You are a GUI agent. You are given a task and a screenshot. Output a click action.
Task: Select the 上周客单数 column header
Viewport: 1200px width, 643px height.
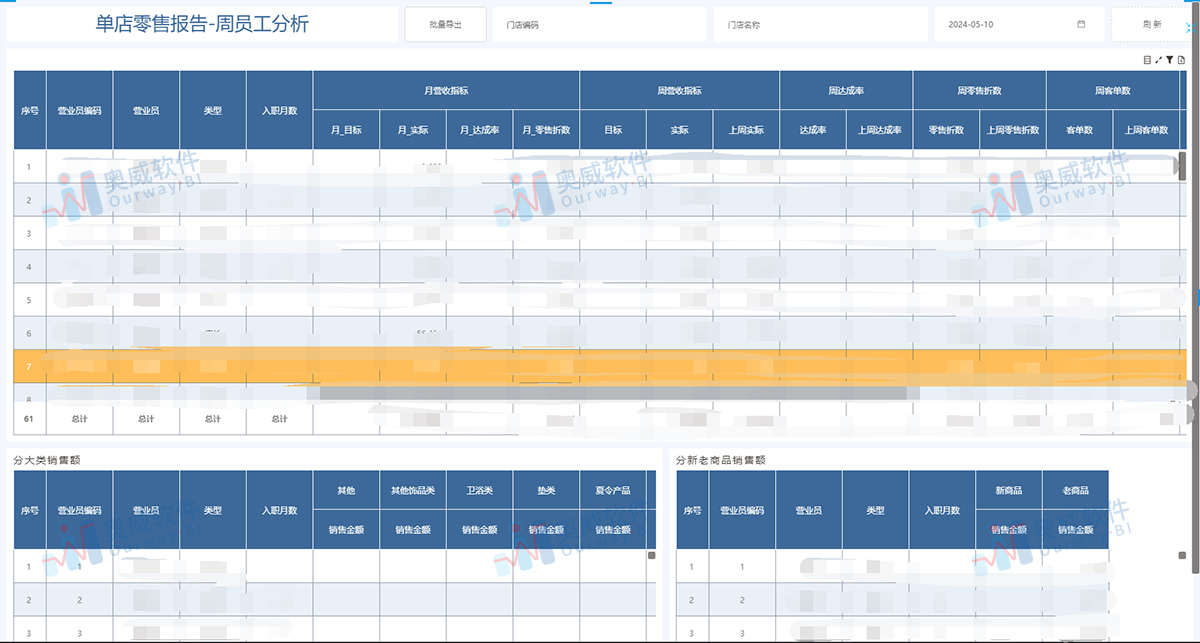pyautogui.click(x=1146, y=130)
